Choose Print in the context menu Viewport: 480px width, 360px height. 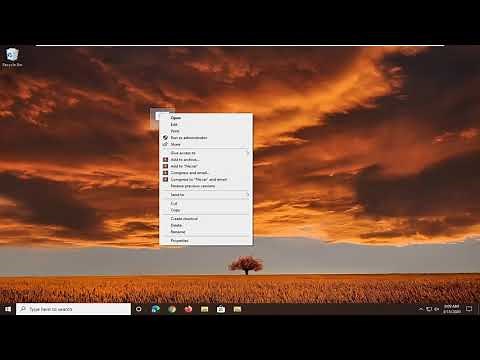pyautogui.click(x=206, y=131)
